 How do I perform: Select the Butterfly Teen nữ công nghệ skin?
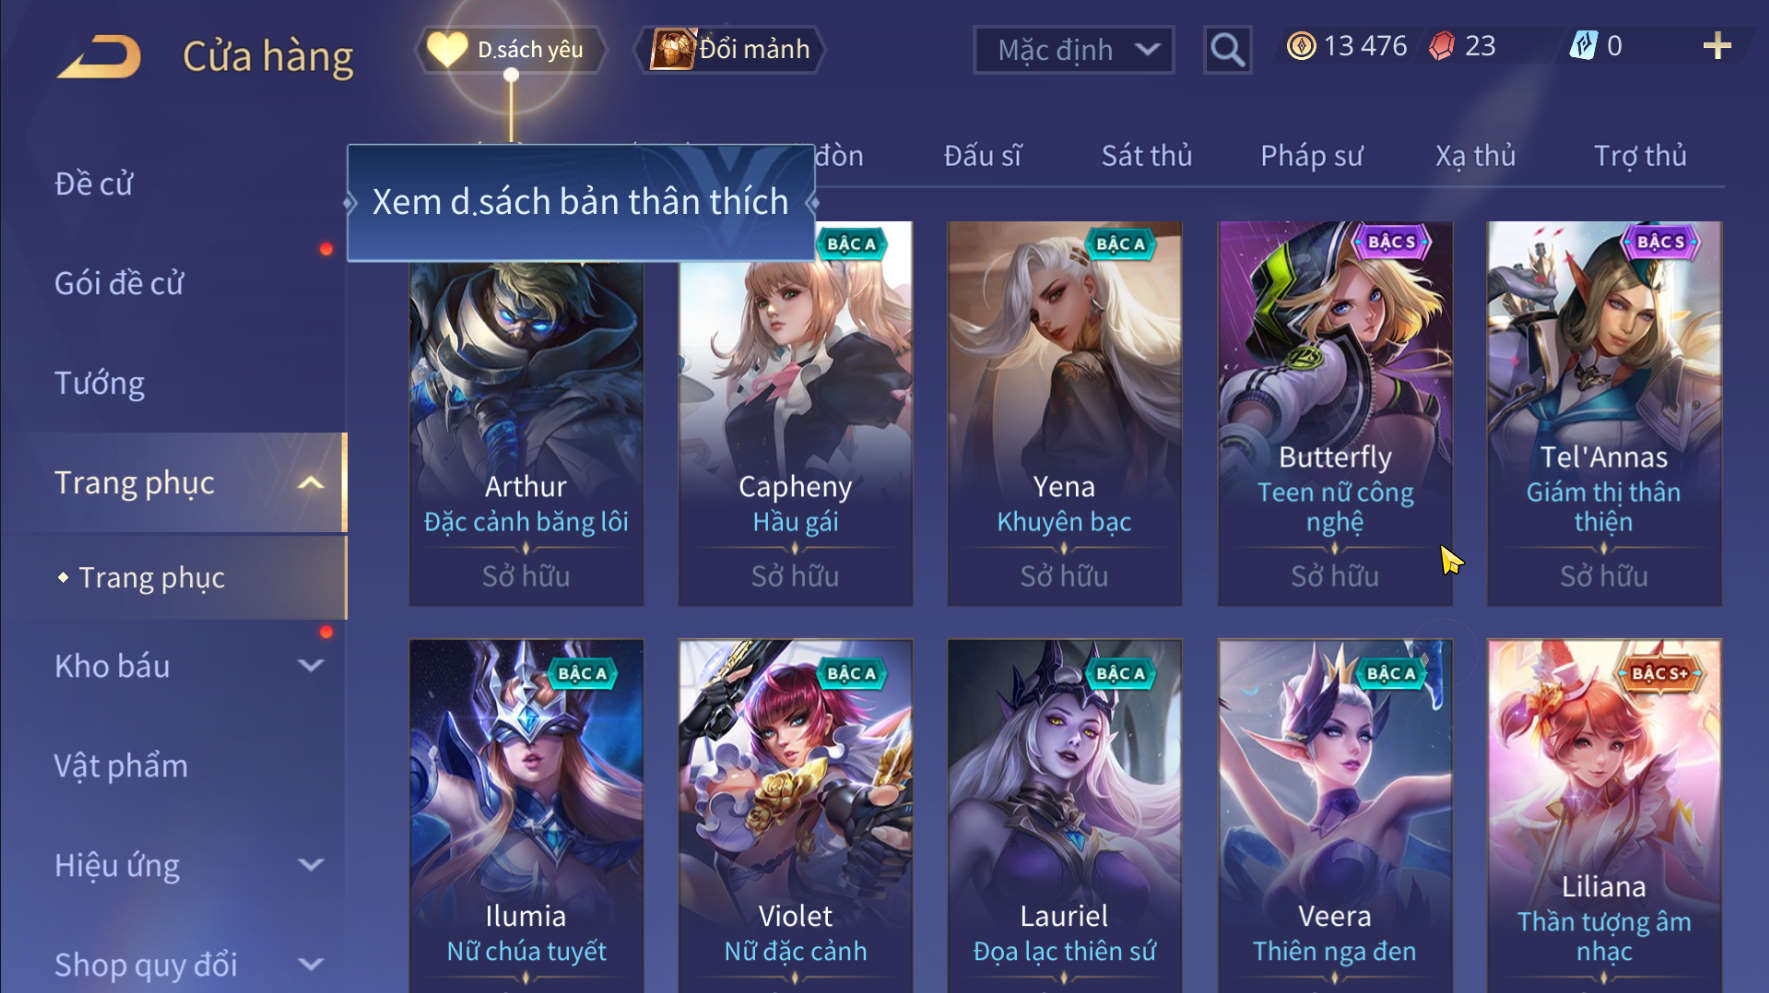coord(1335,413)
